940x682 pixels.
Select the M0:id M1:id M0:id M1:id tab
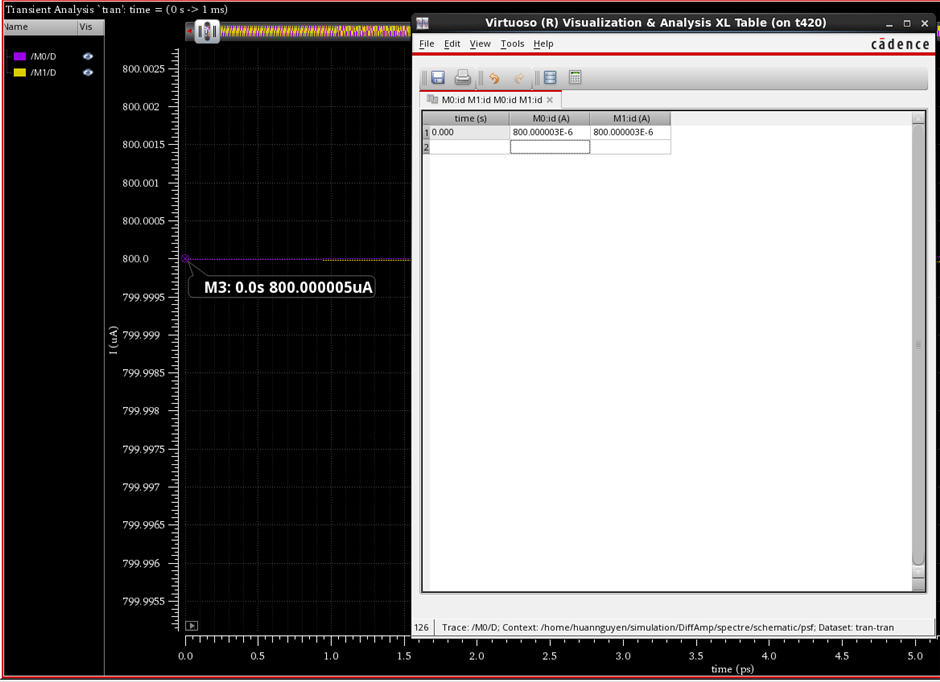(491, 100)
